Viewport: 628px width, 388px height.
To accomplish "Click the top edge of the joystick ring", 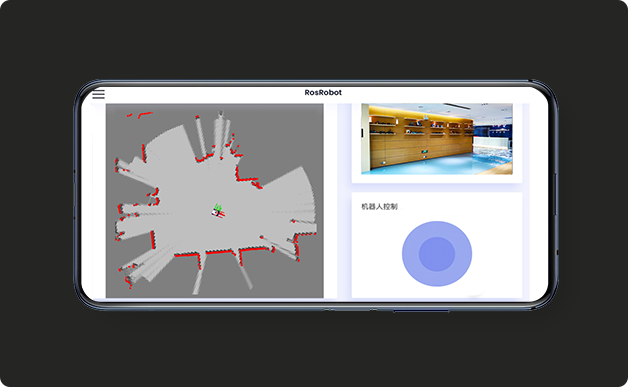I will tap(437, 225).
